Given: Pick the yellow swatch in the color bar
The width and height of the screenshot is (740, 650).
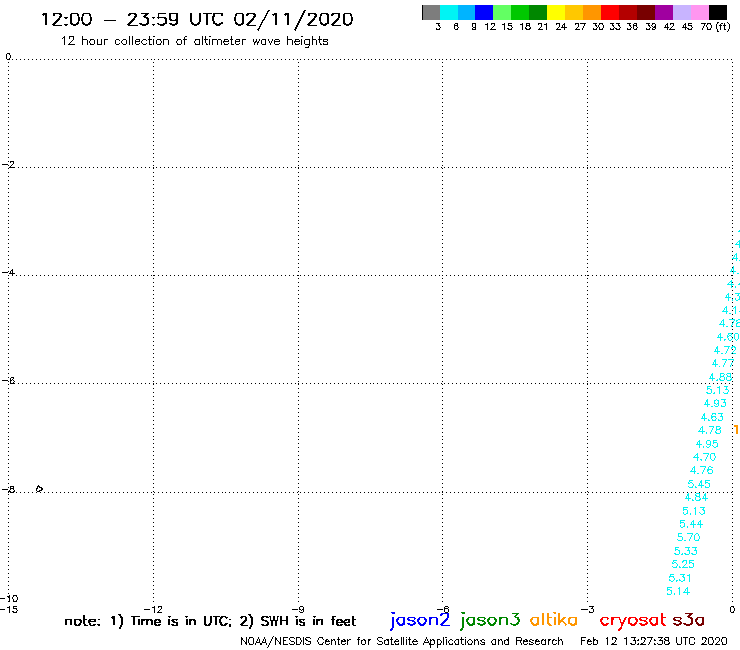Looking at the screenshot, I should [x=556, y=12].
